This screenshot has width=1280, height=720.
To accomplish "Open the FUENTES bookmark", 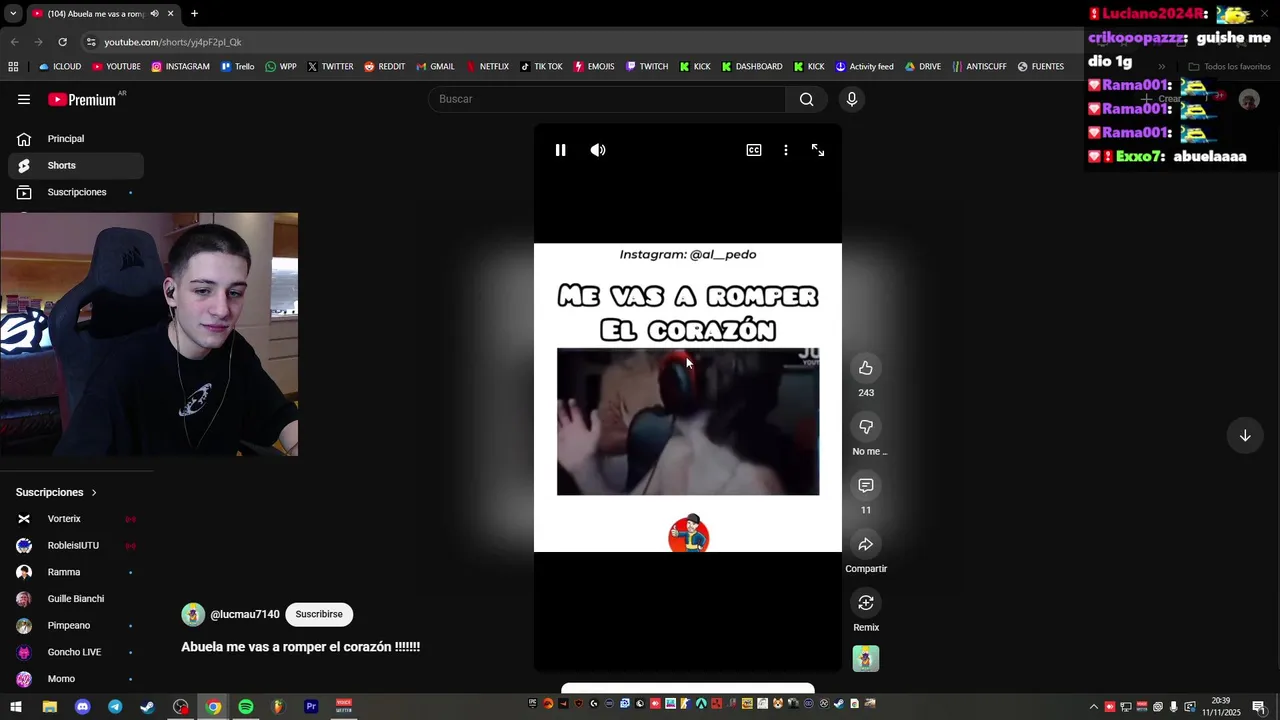I will click(1041, 67).
